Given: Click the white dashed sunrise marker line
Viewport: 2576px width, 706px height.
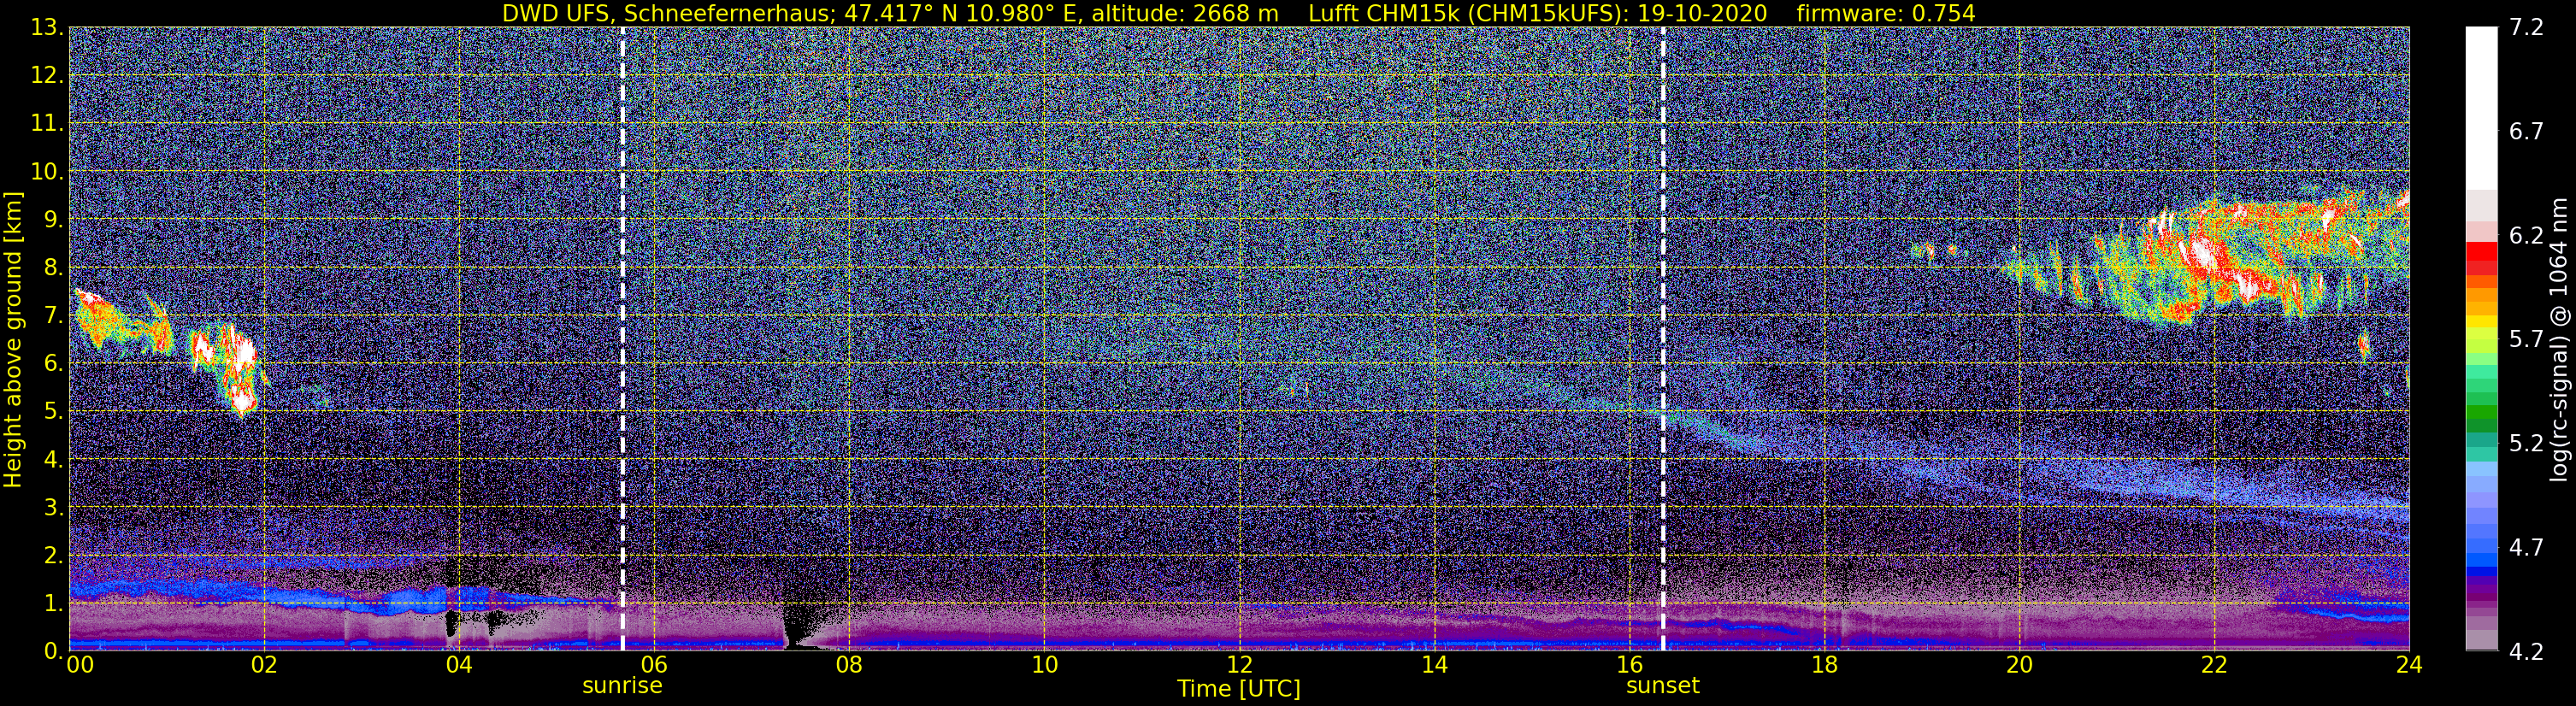Looking at the screenshot, I should (x=622, y=339).
